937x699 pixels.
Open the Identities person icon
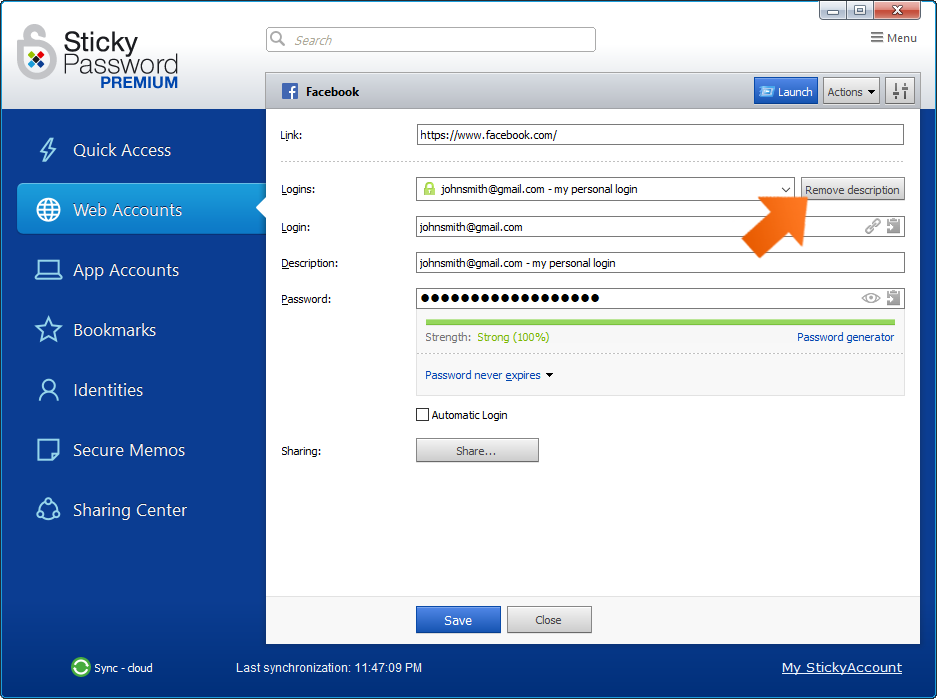pos(48,390)
